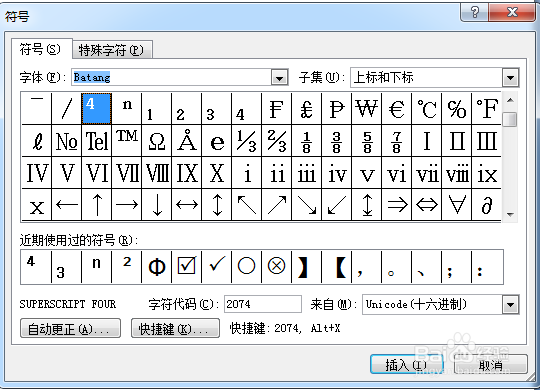This screenshot has width=540, height=390.
Task: Select subscript 3 in recently used symbols
Action: pyautogui.click(x=66, y=267)
